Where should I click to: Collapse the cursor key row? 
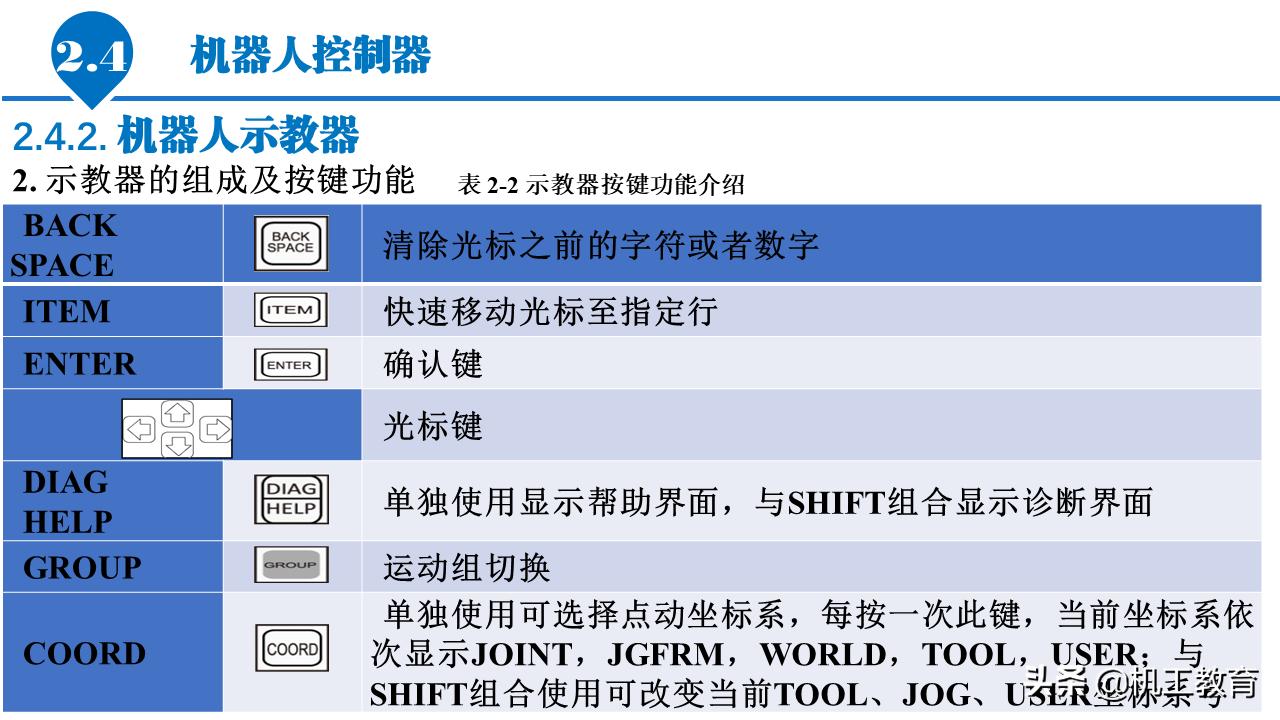(x=177, y=426)
